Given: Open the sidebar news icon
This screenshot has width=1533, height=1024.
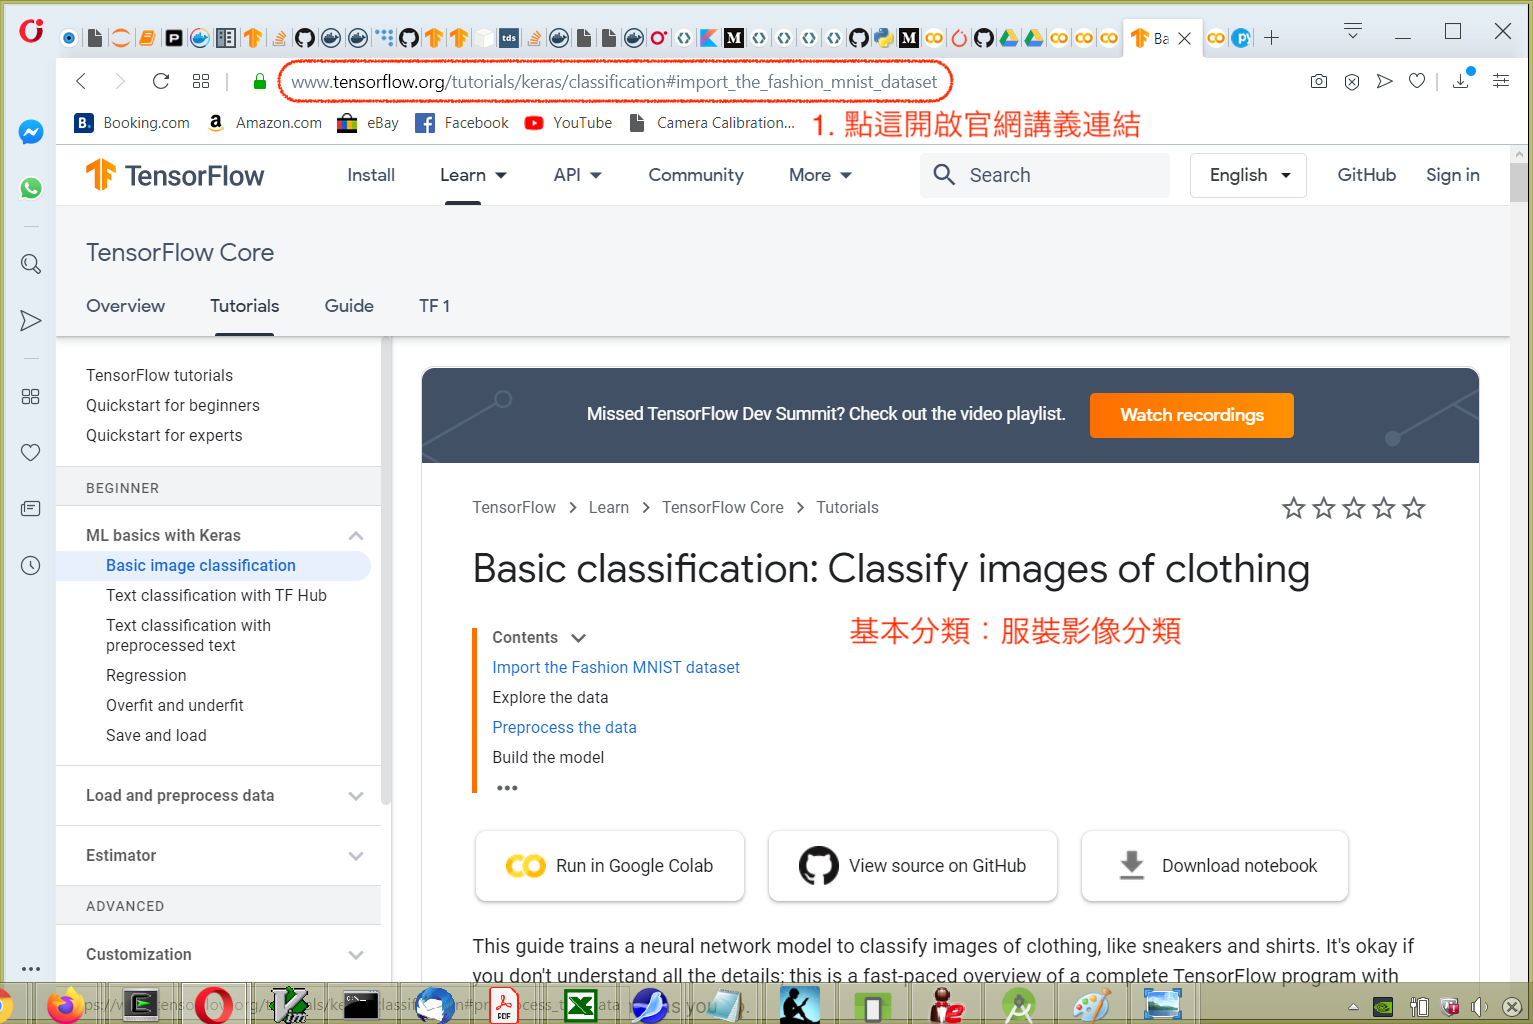Looking at the screenshot, I should point(31,509).
